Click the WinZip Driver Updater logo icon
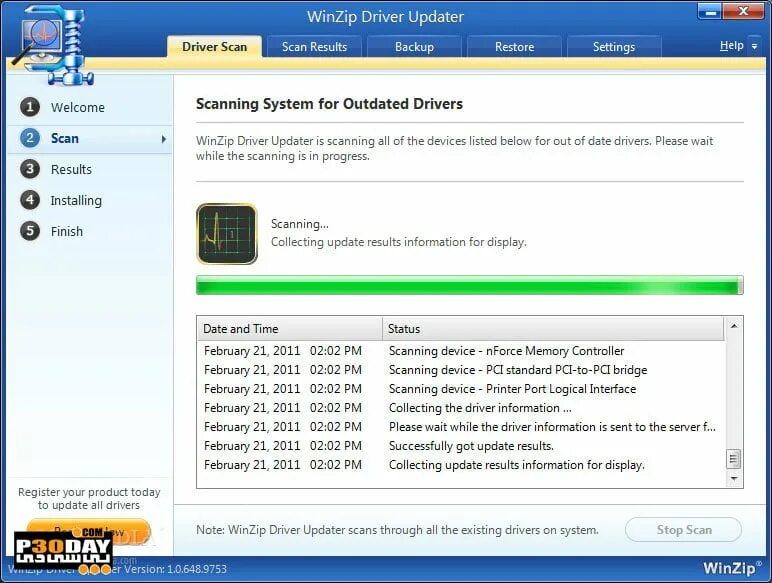This screenshot has height=583, width=772. tap(53, 44)
